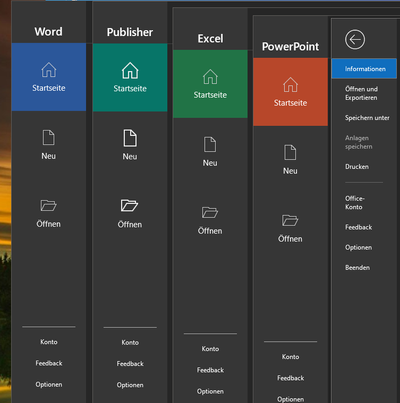Open Office-Konto in the backstage menu
The width and height of the screenshot is (400, 403).
355,203
